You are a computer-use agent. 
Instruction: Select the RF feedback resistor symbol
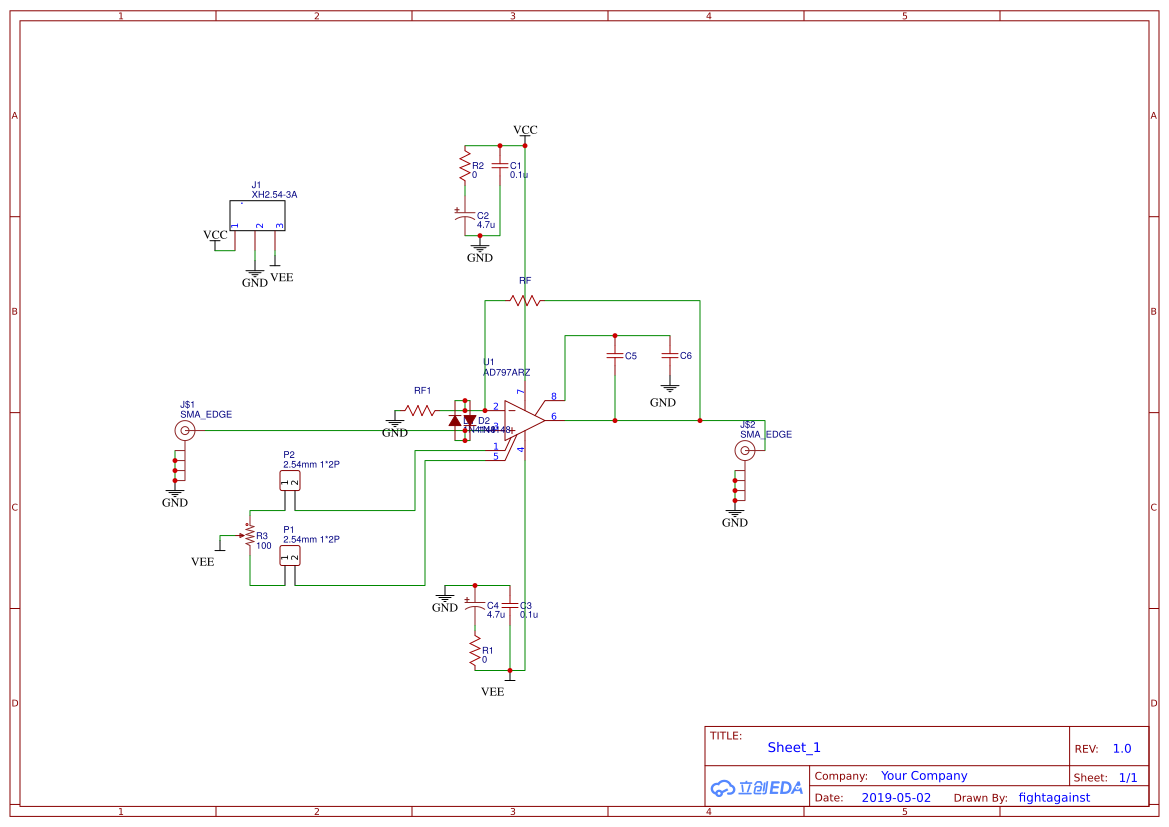tap(525, 301)
